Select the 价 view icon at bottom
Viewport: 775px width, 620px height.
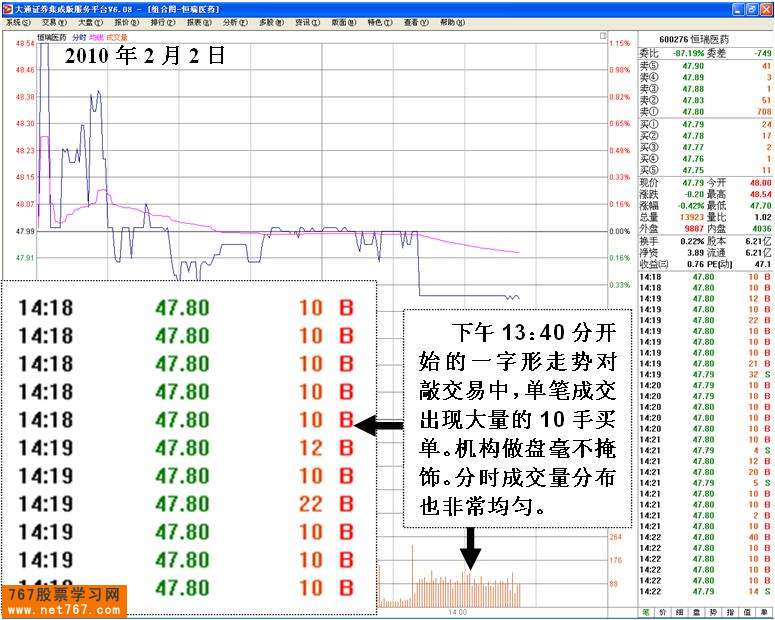click(664, 612)
